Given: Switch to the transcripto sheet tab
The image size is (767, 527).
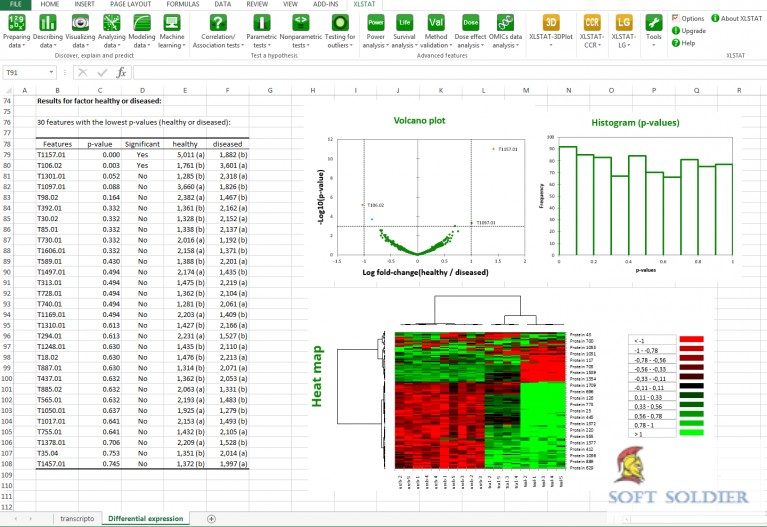Looking at the screenshot, I should coord(77,519).
